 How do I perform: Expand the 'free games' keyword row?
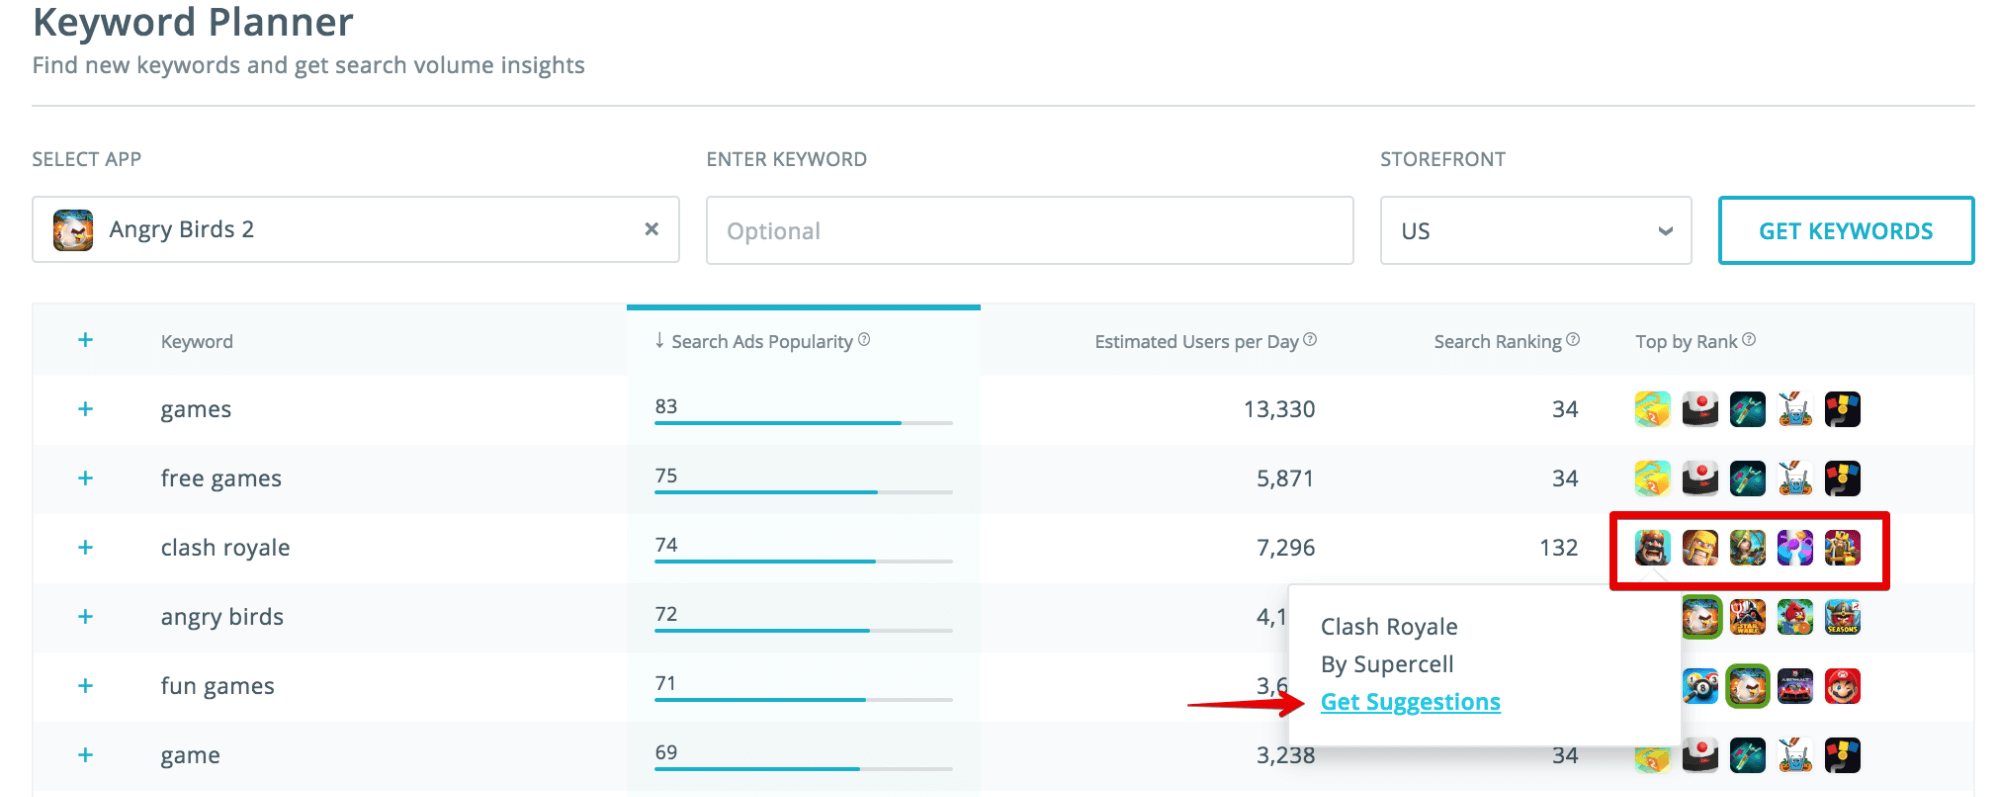(x=86, y=478)
